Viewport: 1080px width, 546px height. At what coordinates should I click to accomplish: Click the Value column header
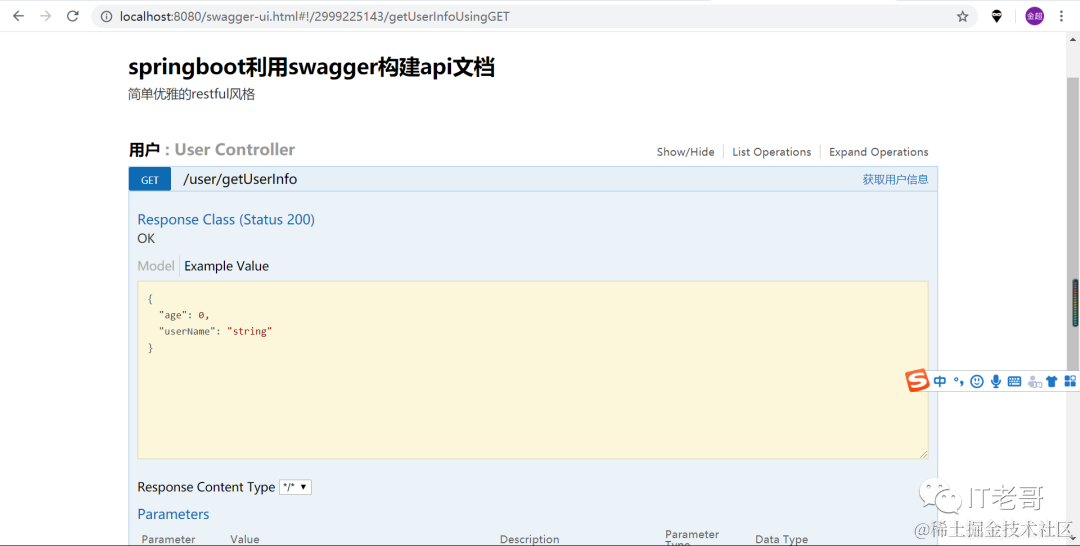pyautogui.click(x=245, y=539)
